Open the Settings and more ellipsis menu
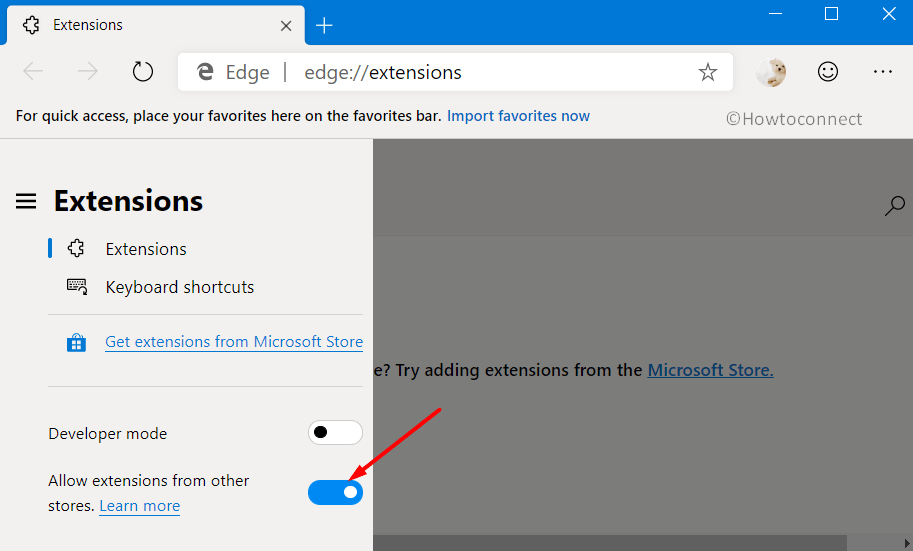The width and height of the screenshot is (913, 551). (x=883, y=72)
